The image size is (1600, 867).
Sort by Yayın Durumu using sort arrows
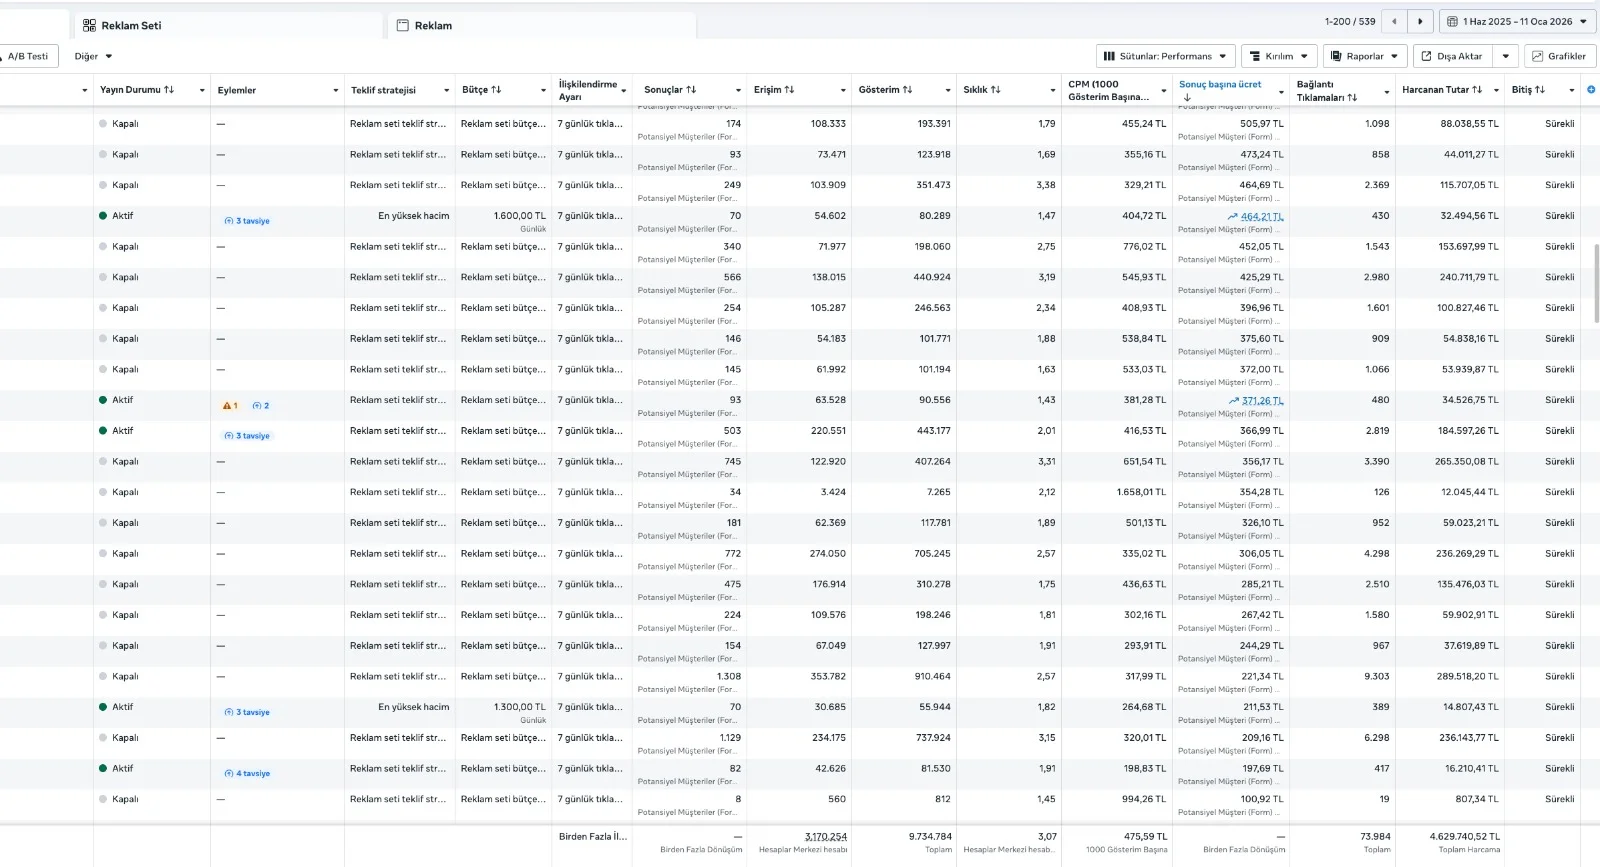click(x=169, y=90)
